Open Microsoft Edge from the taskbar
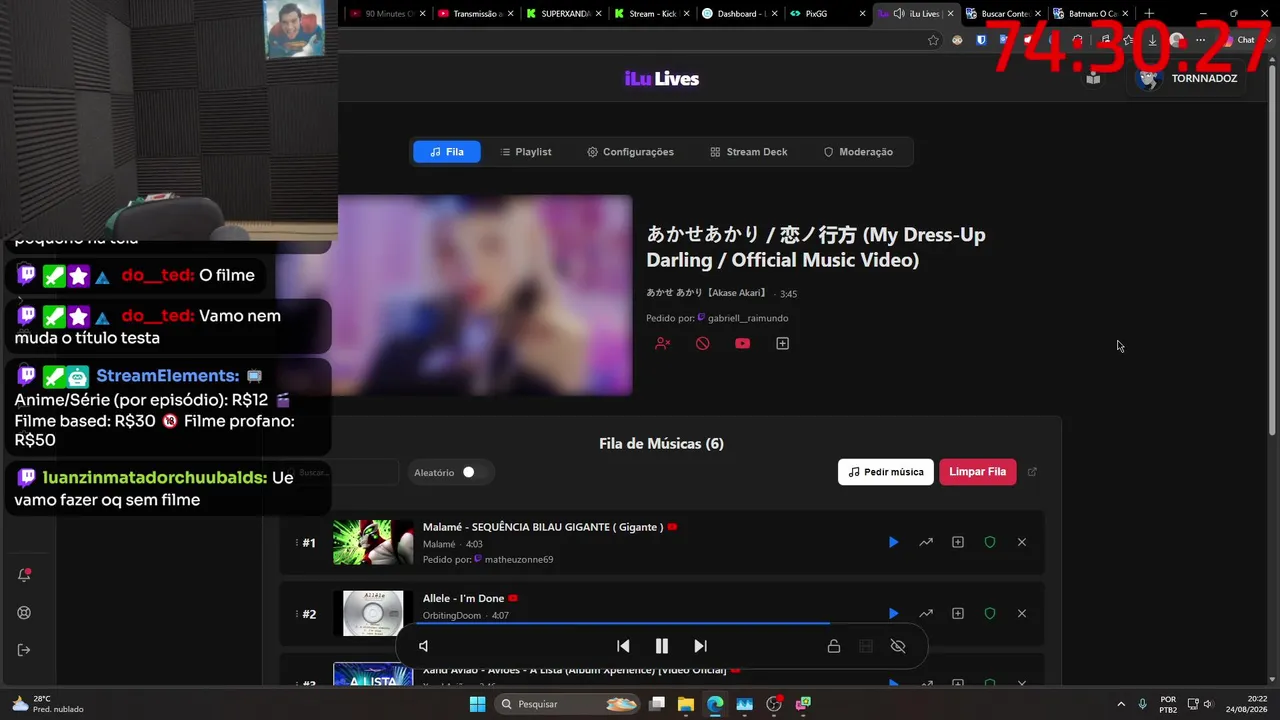Image resolution: width=1280 pixels, height=720 pixels. [x=715, y=704]
